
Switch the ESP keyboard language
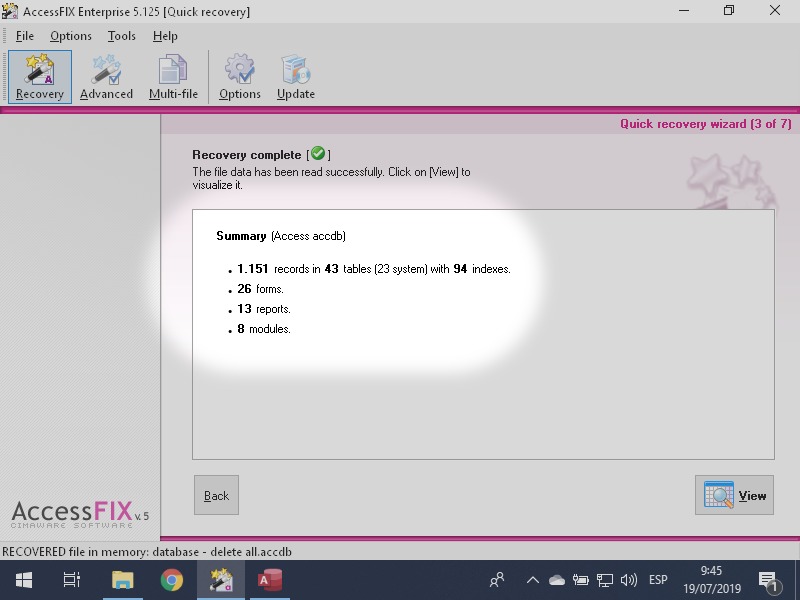click(658, 579)
